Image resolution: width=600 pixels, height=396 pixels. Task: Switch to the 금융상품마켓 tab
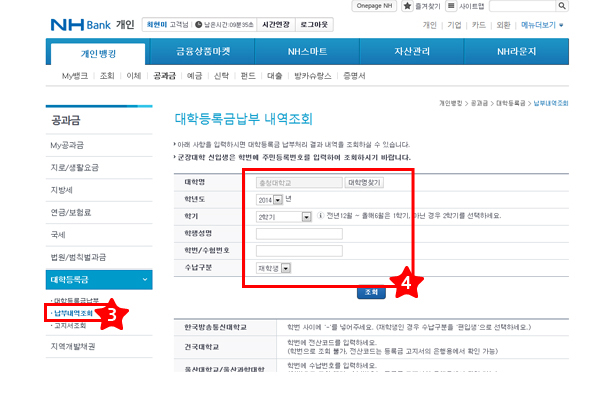[x=203, y=51]
